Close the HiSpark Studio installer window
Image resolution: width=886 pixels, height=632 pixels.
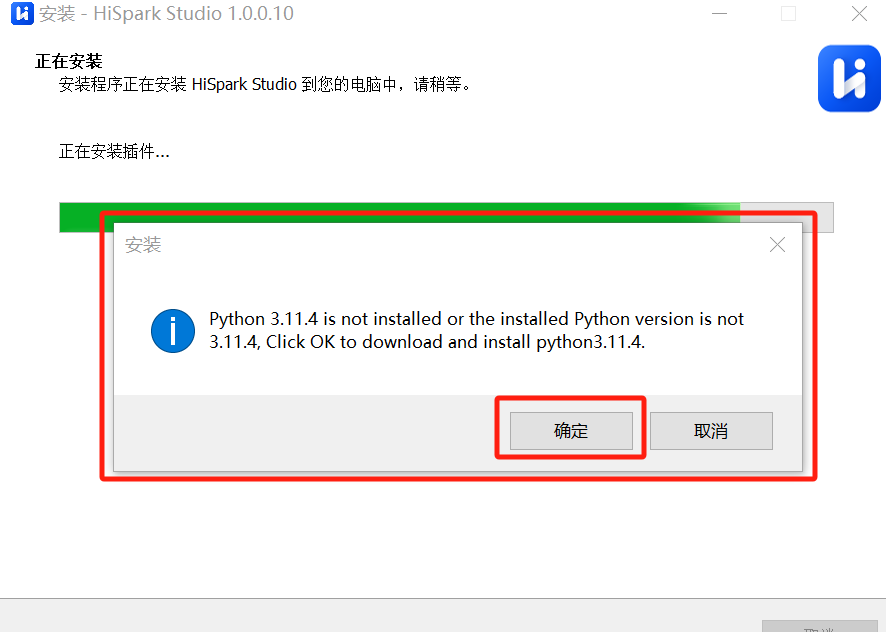pos(859,14)
